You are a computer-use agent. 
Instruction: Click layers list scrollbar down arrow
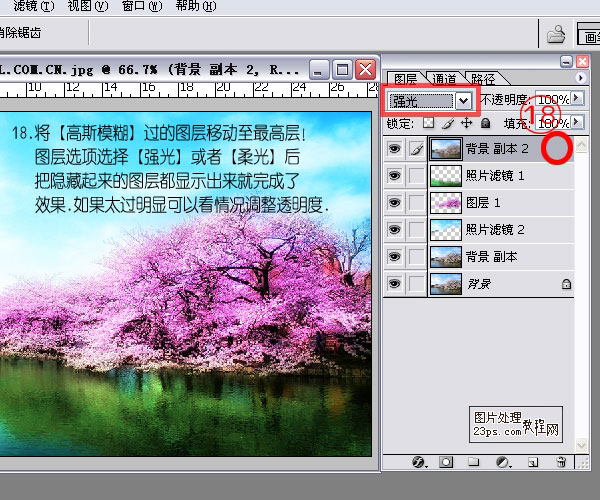[582, 445]
